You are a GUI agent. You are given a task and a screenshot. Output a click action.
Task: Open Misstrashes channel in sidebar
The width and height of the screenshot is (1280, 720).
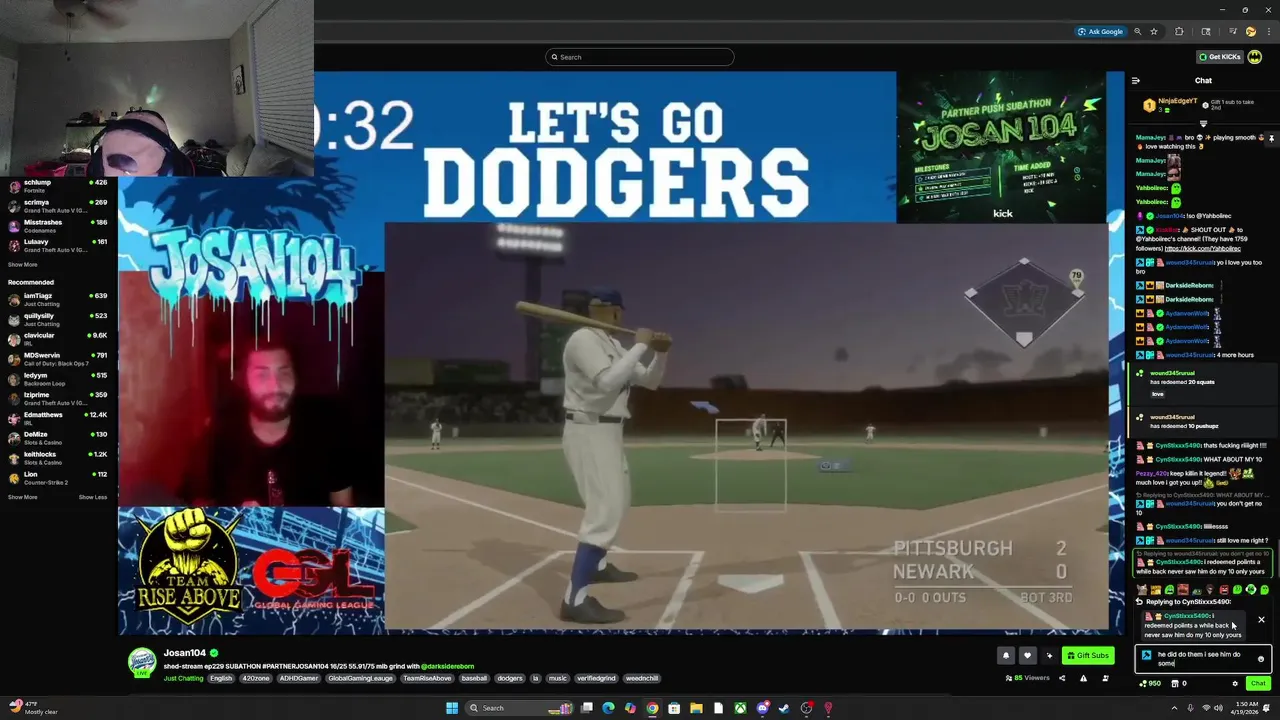click(59, 226)
